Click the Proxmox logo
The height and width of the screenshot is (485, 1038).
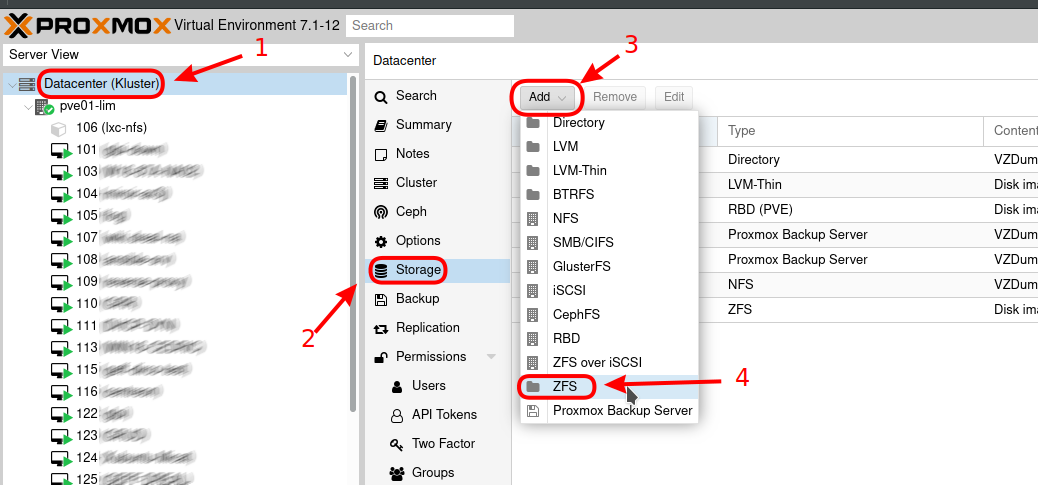[x=87, y=26]
